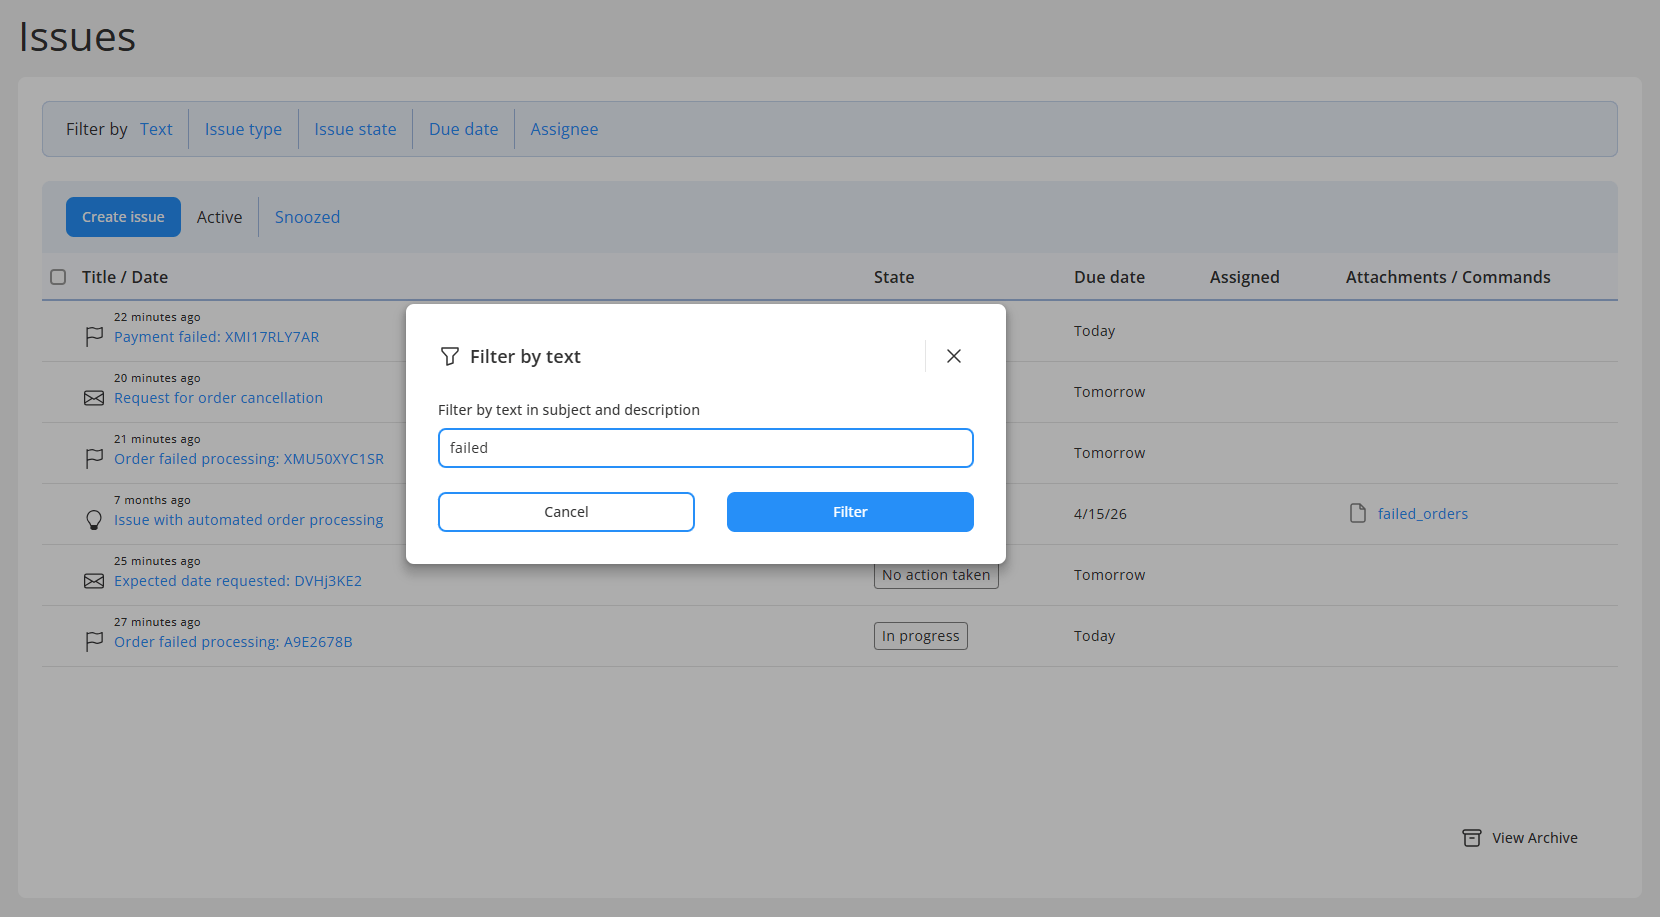Click the 'No action taken' state badge

click(x=936, y=575)
